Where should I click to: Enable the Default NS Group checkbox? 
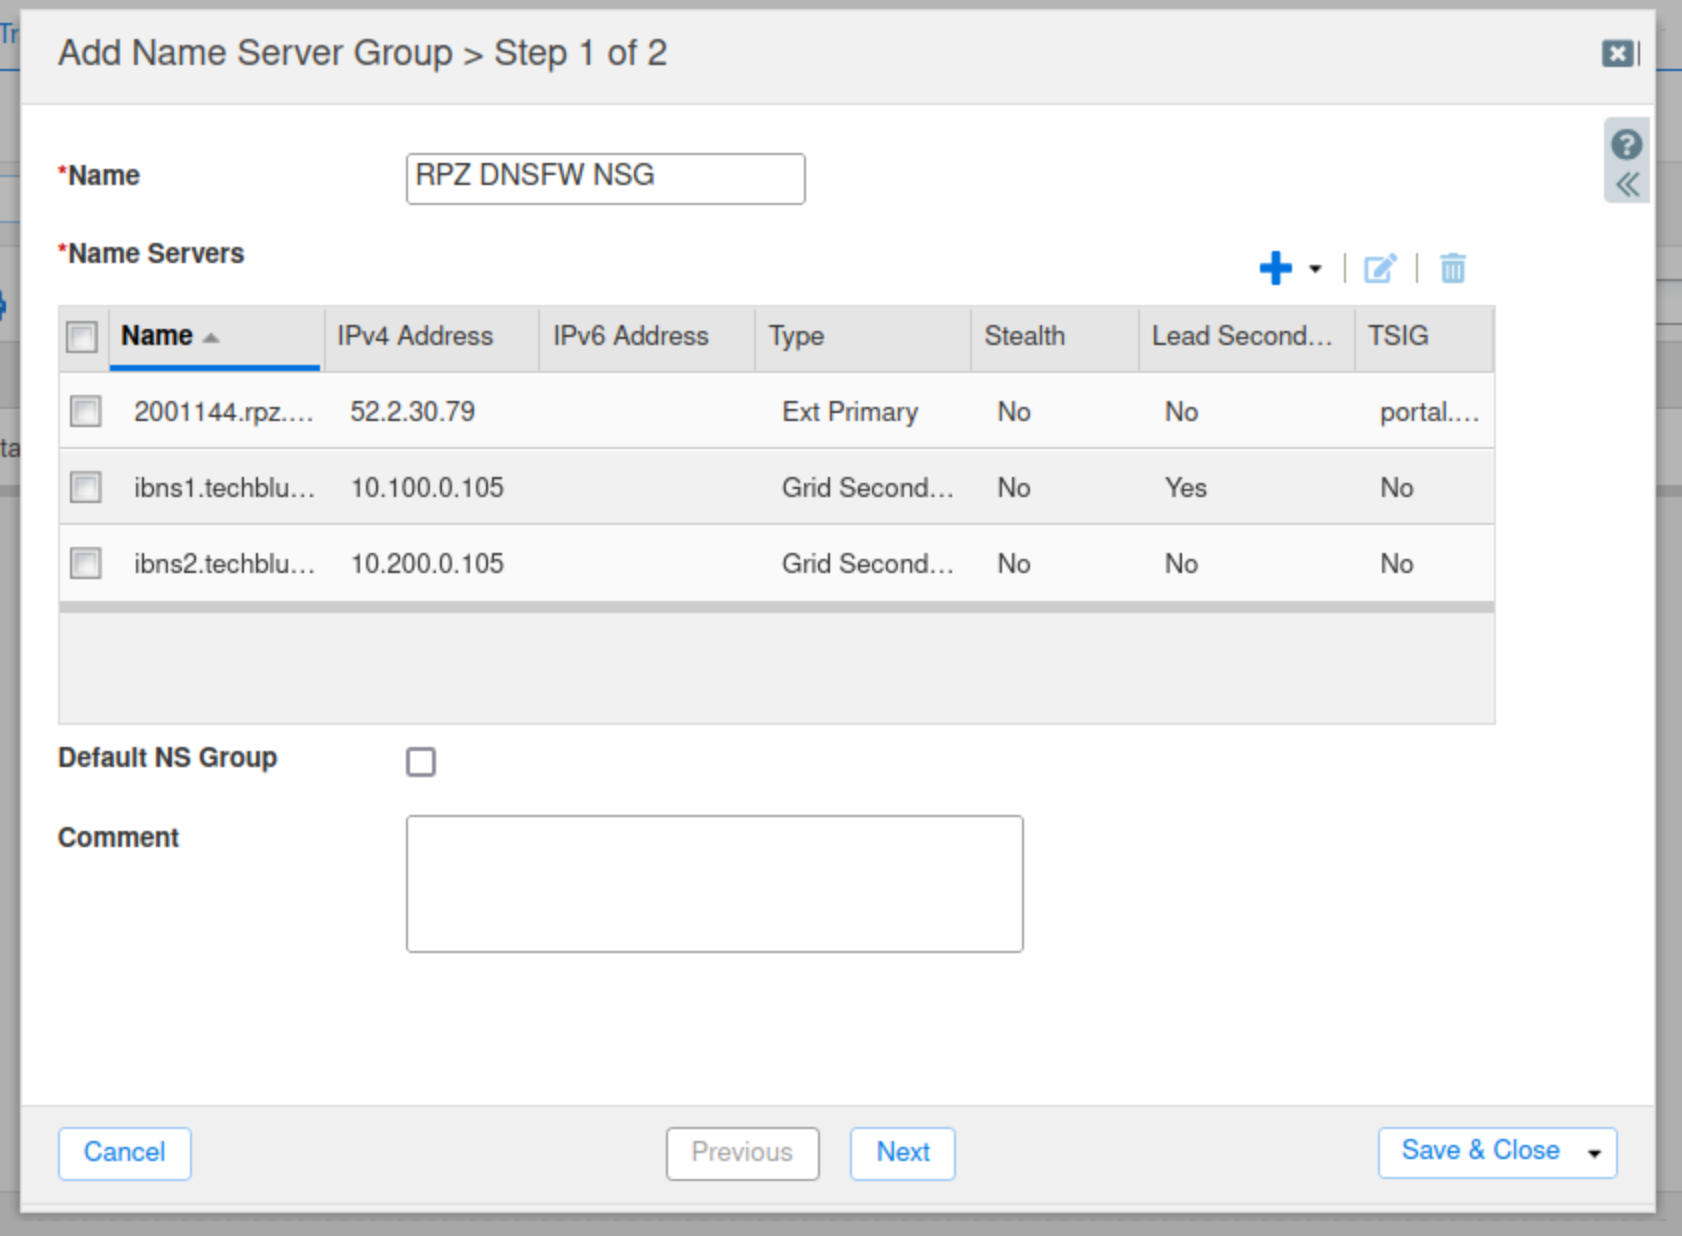(421, 762)
